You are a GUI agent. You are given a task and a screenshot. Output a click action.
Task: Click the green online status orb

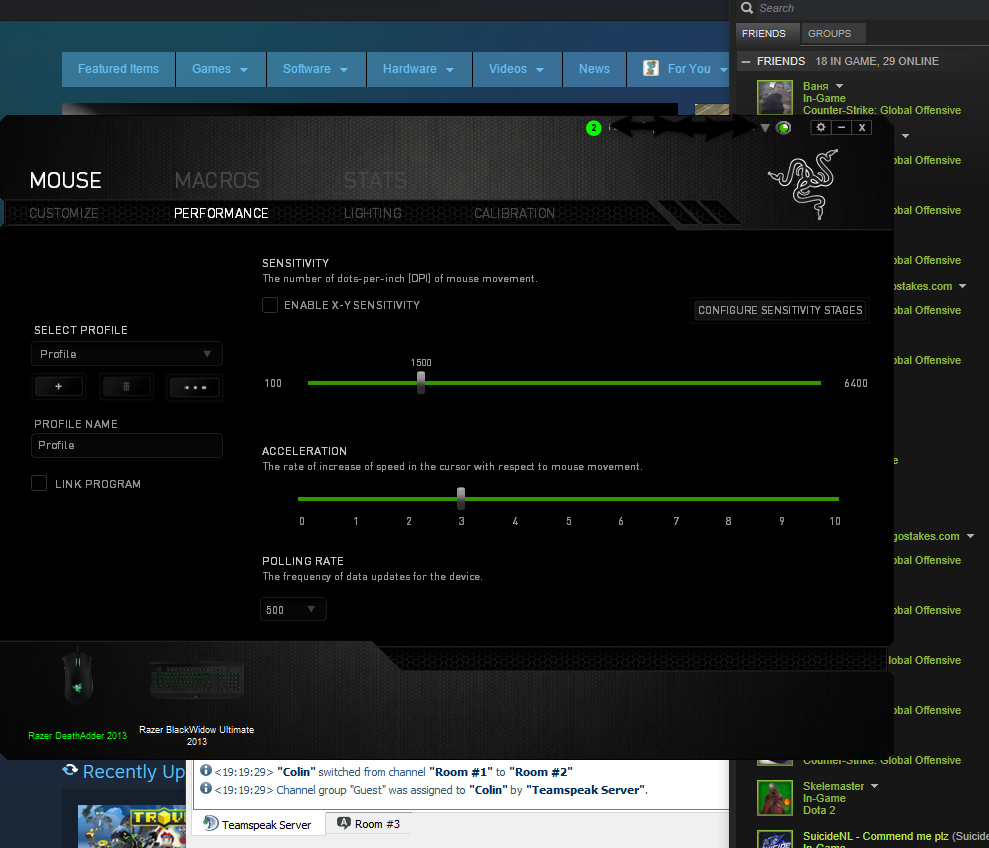pyautogui.click(x=783, y=128)
